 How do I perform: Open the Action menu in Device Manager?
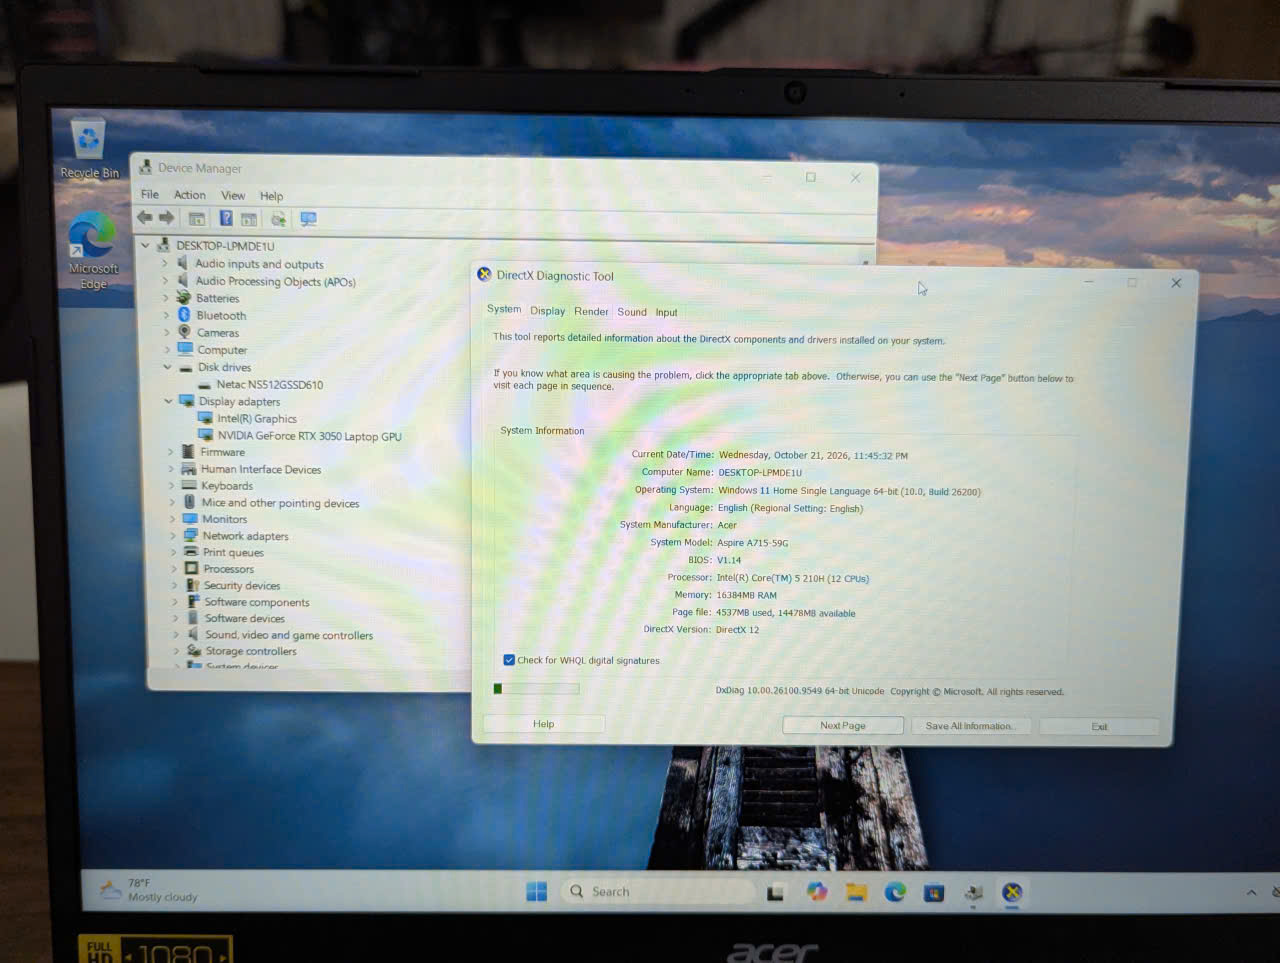[190, 195]
